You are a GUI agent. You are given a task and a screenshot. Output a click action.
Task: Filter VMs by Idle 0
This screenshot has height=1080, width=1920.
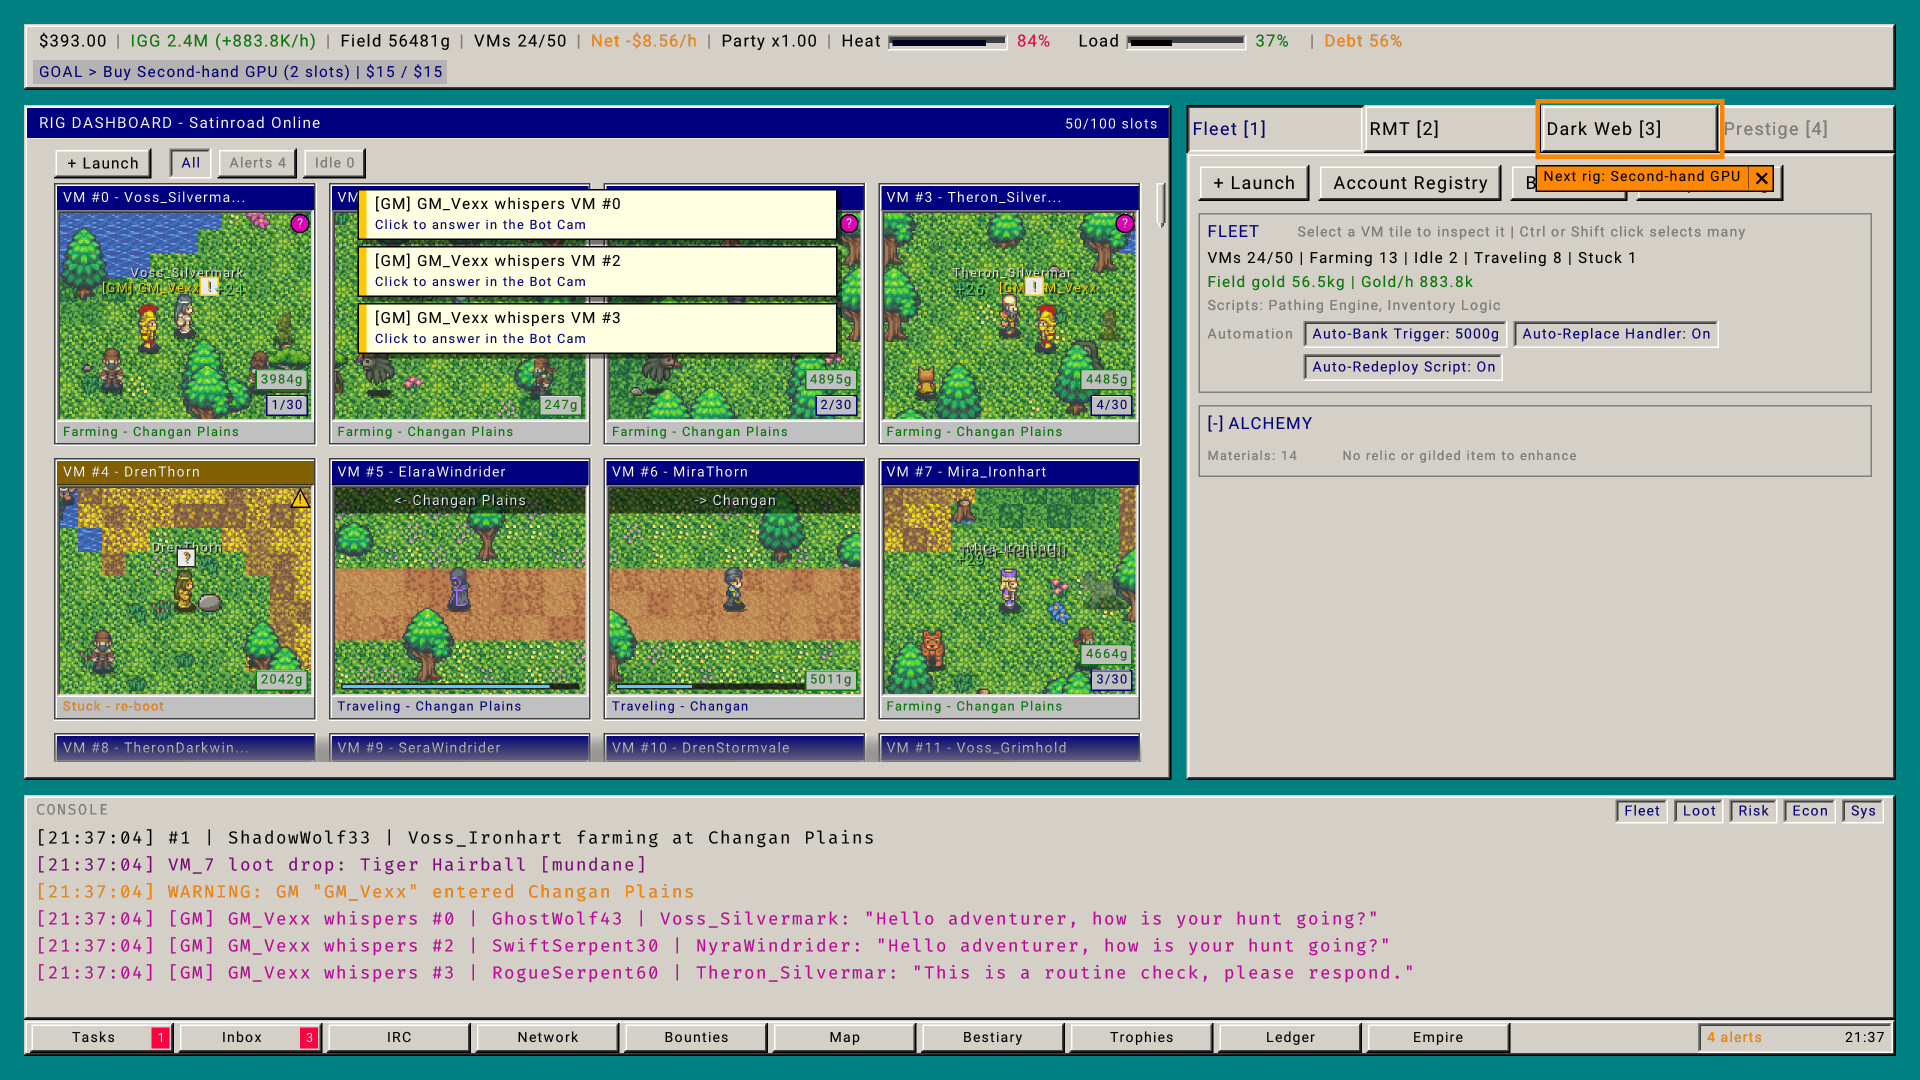(334, 163)
